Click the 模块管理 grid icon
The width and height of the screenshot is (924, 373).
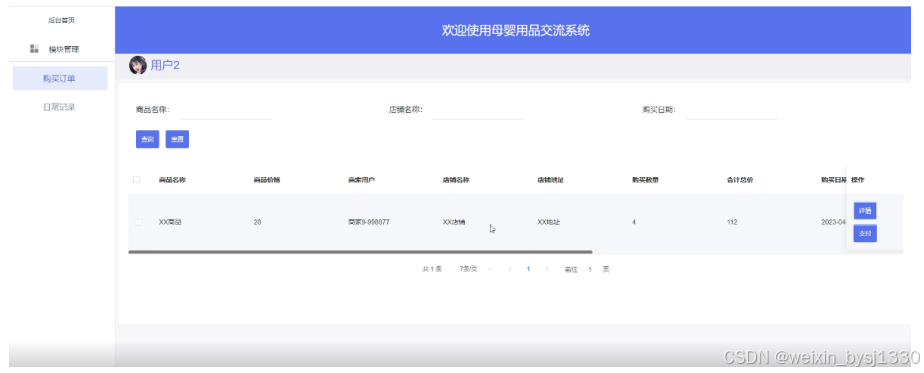pyautogui.click(x=34, y=49)
